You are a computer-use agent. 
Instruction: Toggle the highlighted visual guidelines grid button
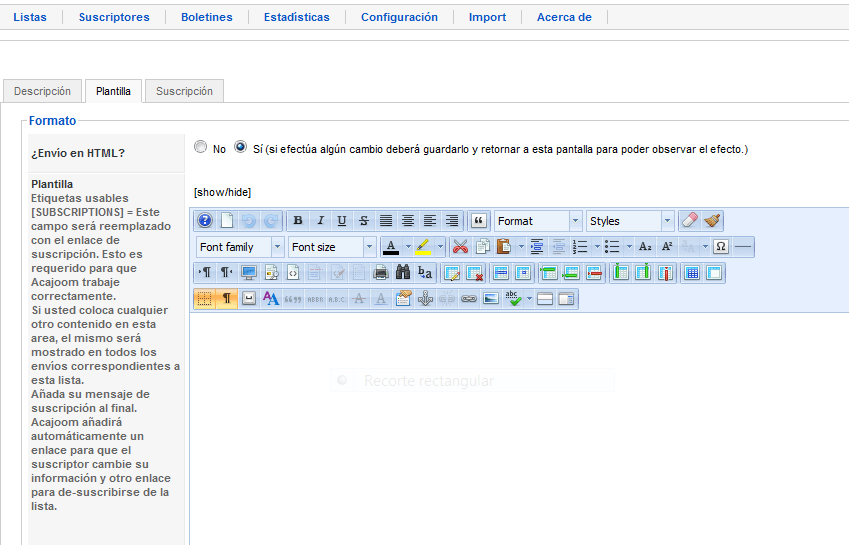[x=205, y=299]
